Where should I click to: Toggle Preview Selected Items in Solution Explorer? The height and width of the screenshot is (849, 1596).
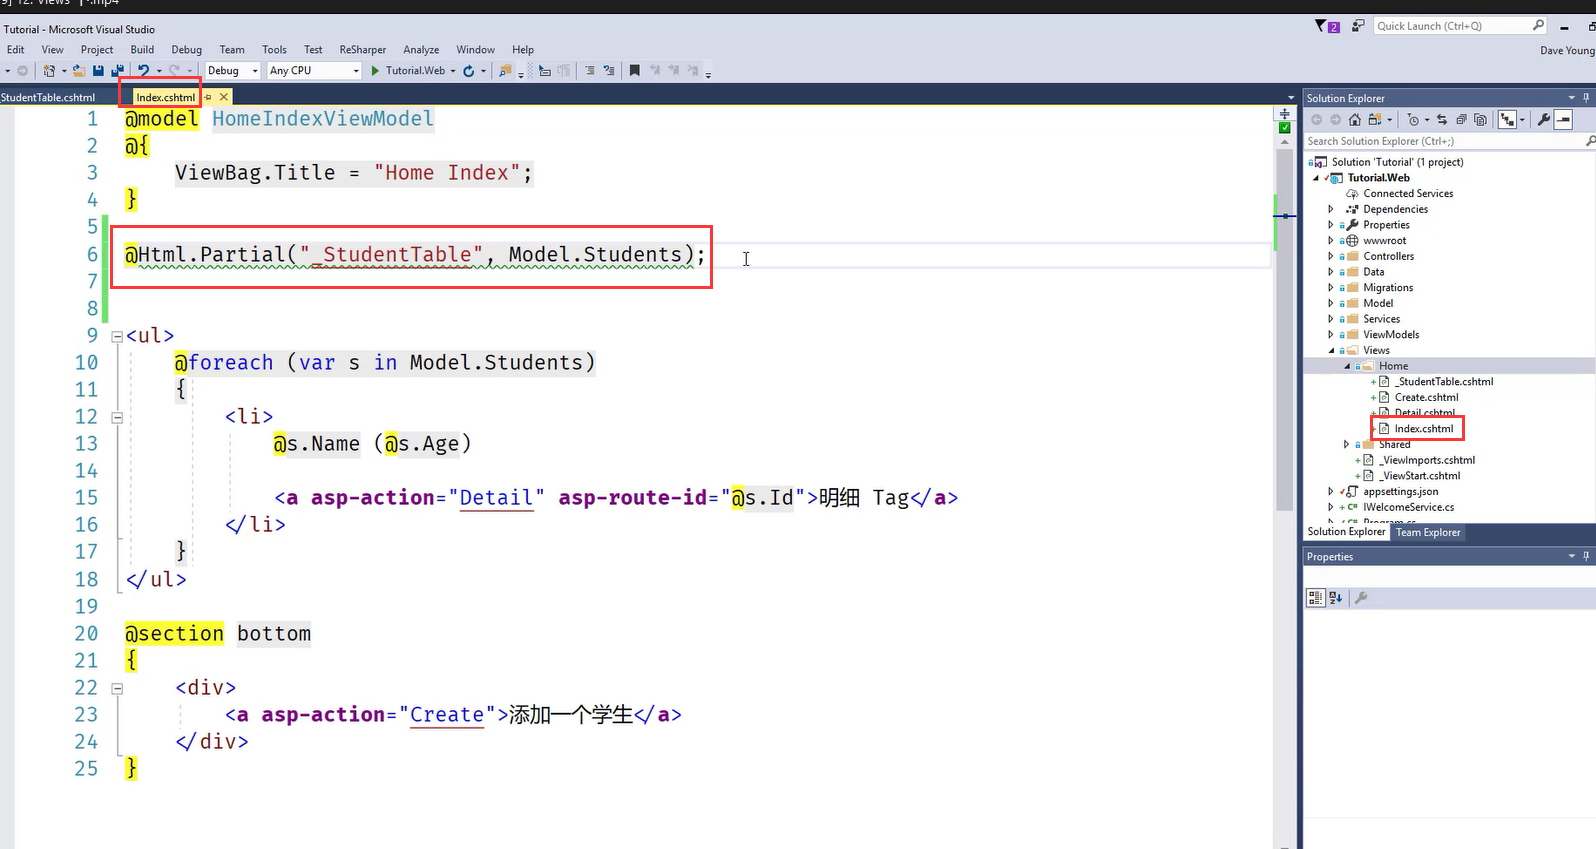click(x=1563, y=119)
